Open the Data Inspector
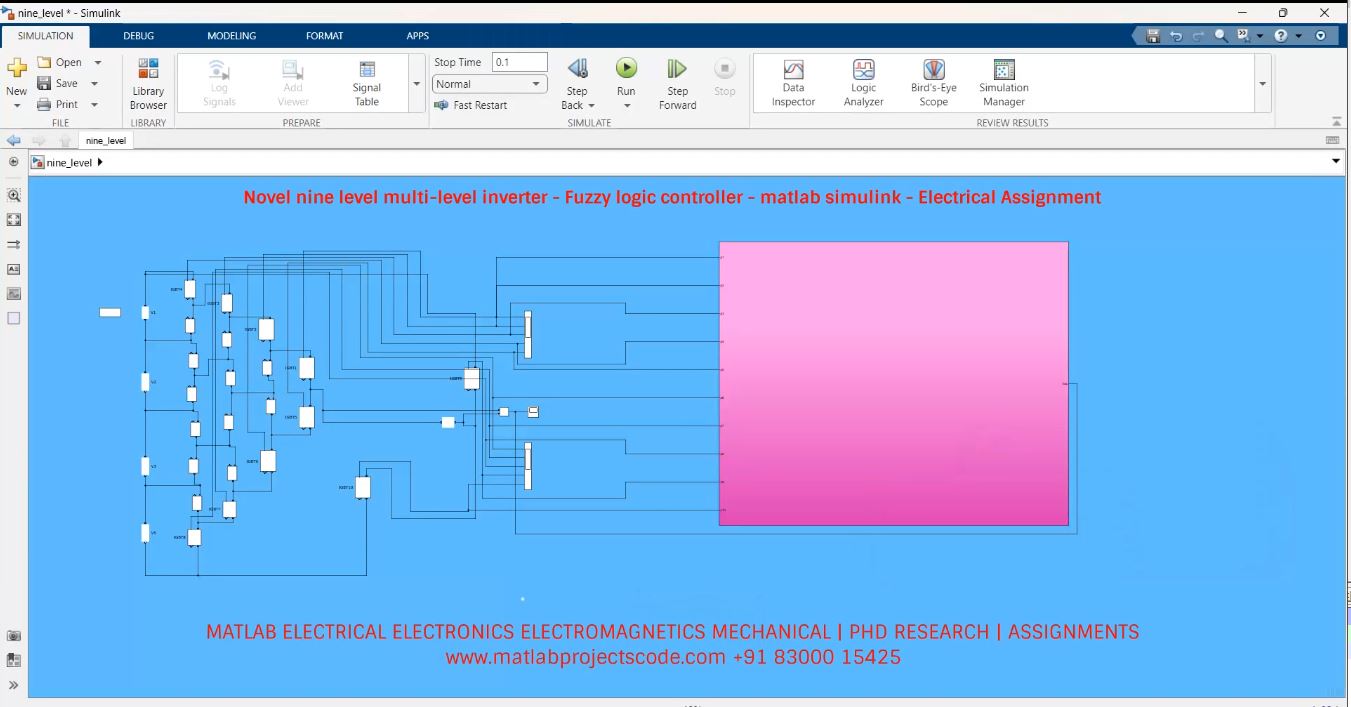The width and height of the screenshot is (1351, 707). 792,80
